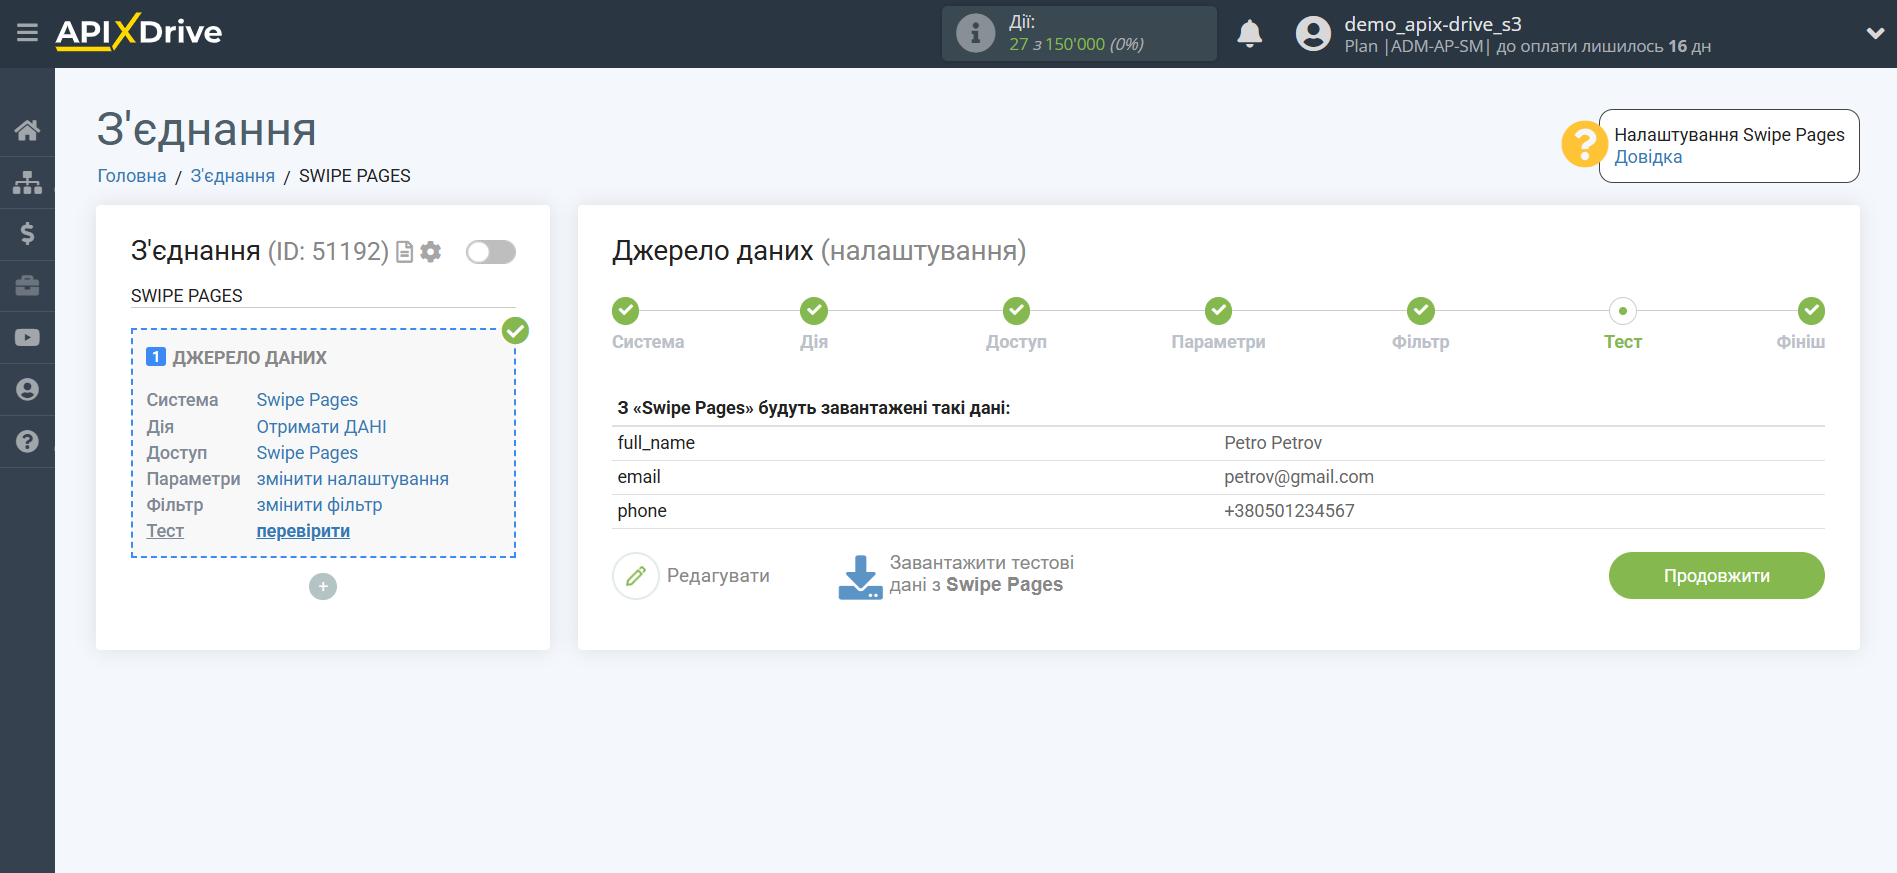Click the connection copy document icon

tap(405, 252)
